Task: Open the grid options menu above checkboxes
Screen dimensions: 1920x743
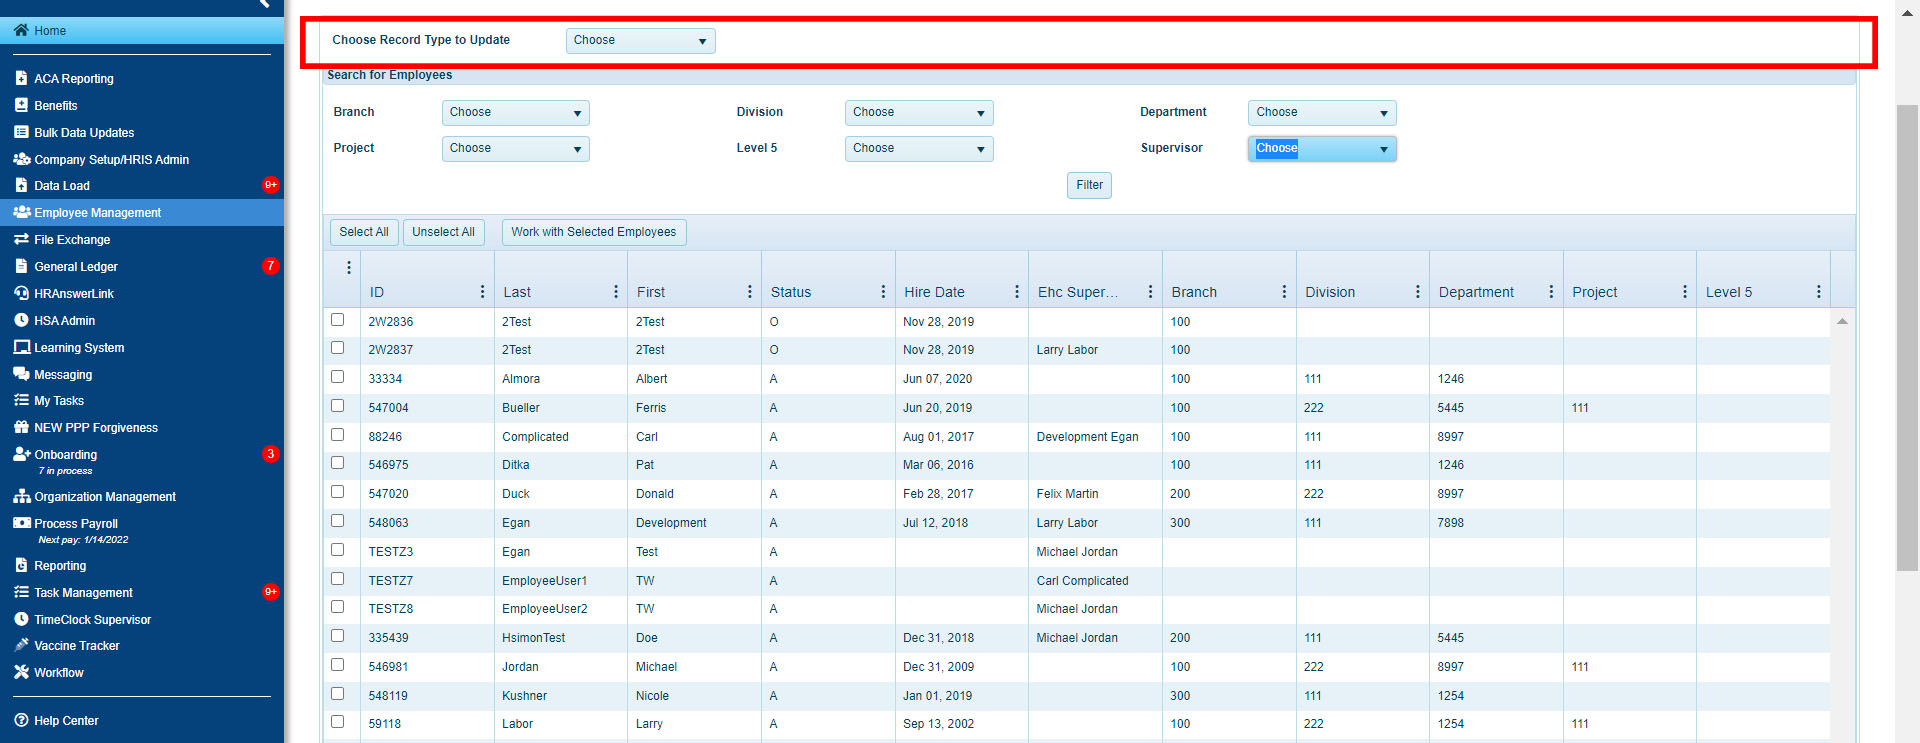Action: click(348, 267)
